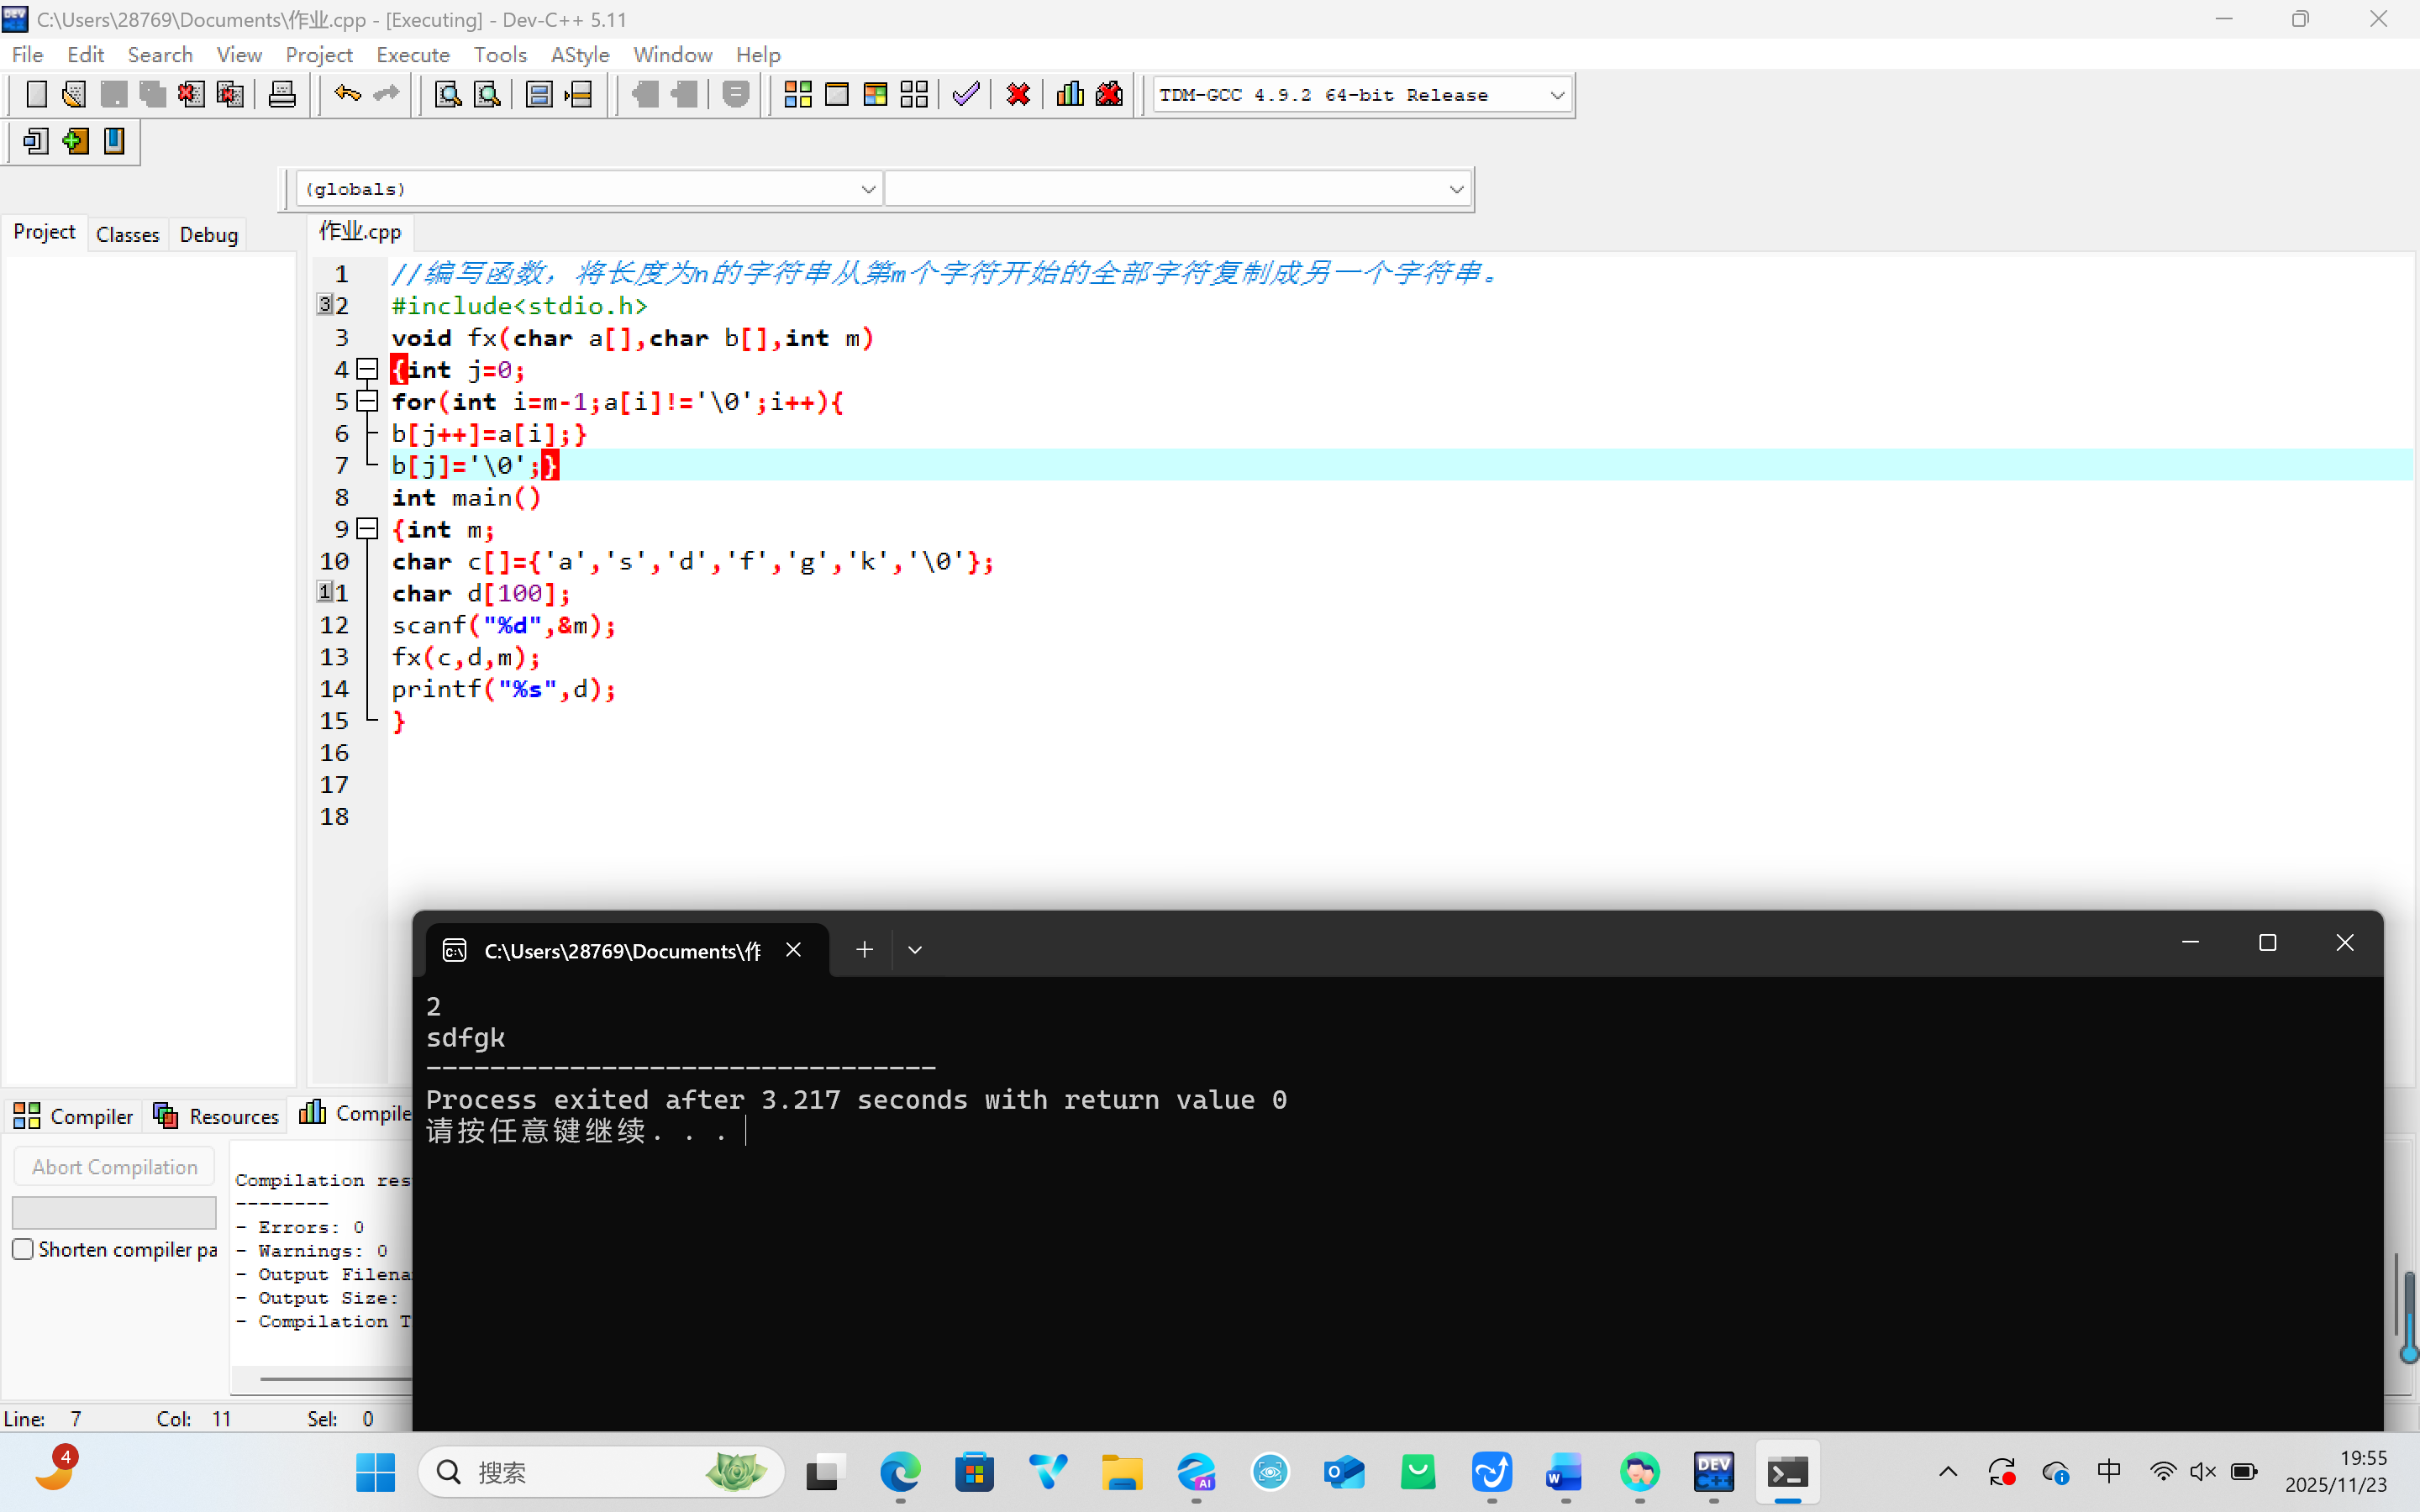Open the TDM-GCC compiler set dropdown
Viewport: 2420px width, 1512px height.
(1556, 95)
